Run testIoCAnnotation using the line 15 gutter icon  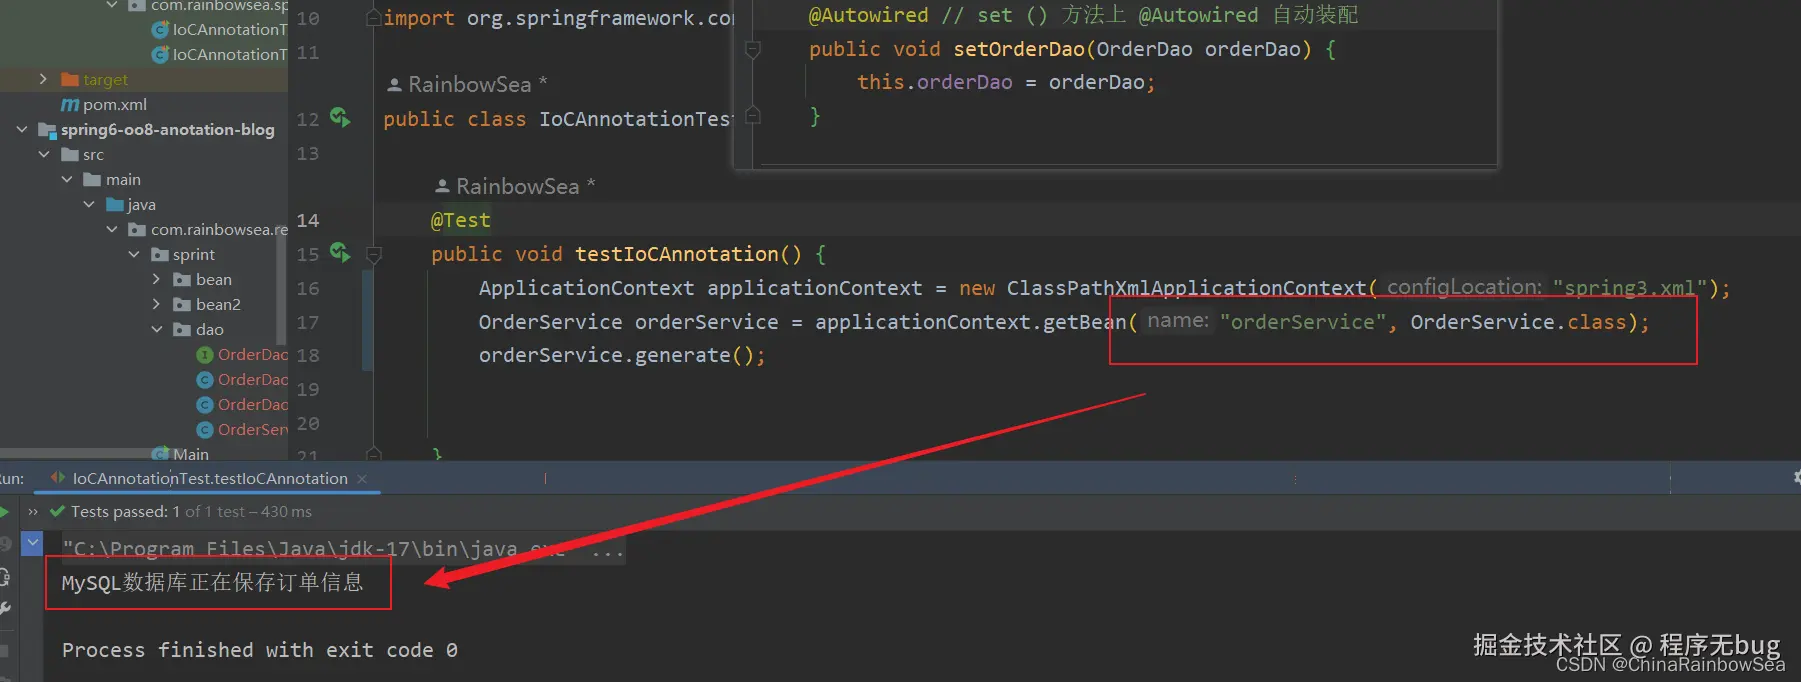[340, 253]
